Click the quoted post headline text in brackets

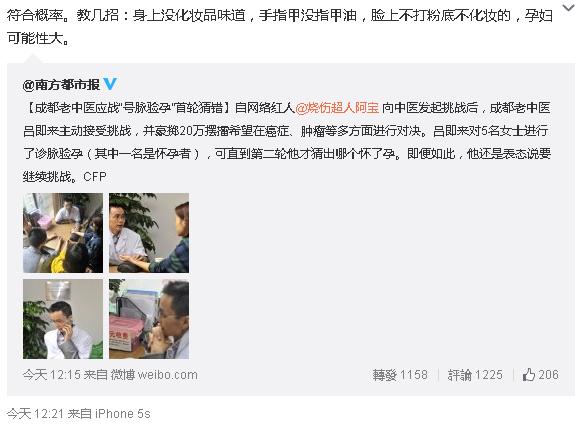[x=126, y=108]
